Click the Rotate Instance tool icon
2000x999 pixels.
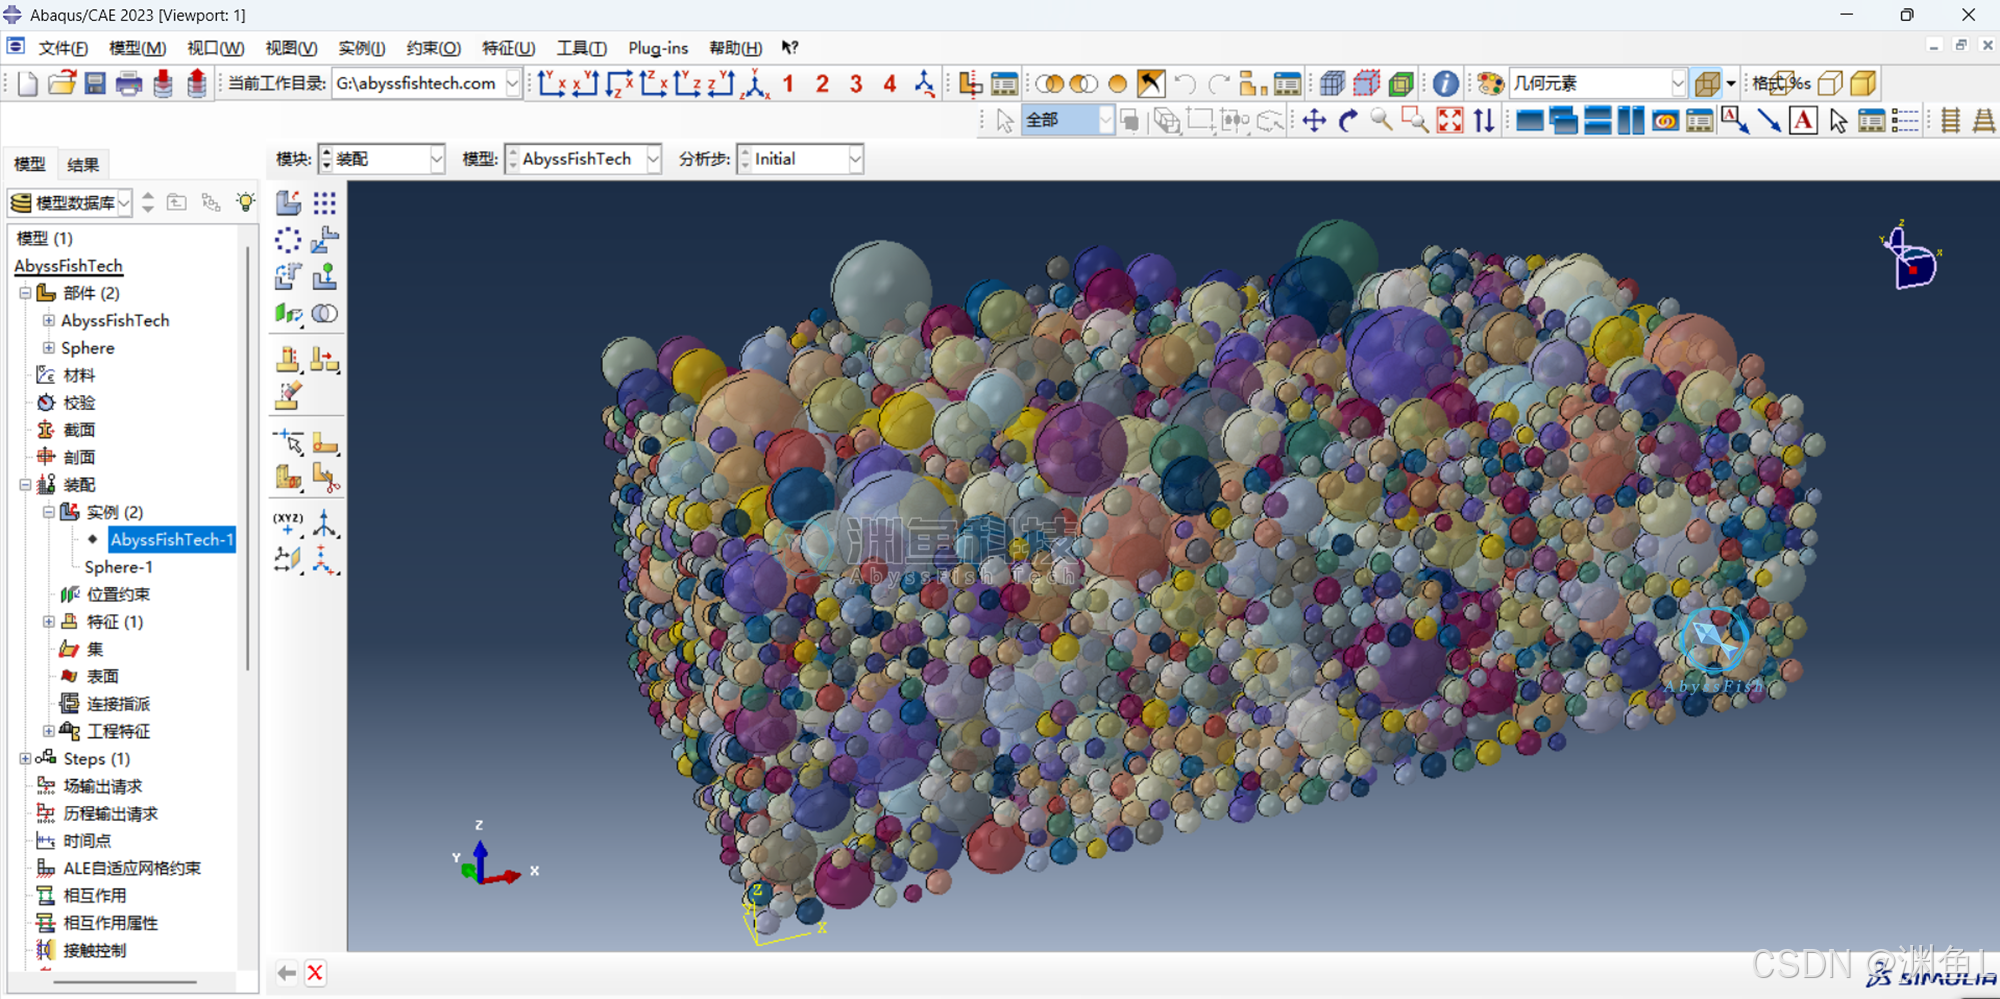coord(288,276)
